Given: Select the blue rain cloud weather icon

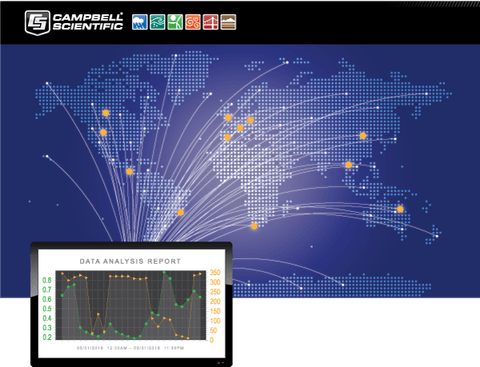Looking at the screenshot, I should pyautogui.click(x=140, y=22).
